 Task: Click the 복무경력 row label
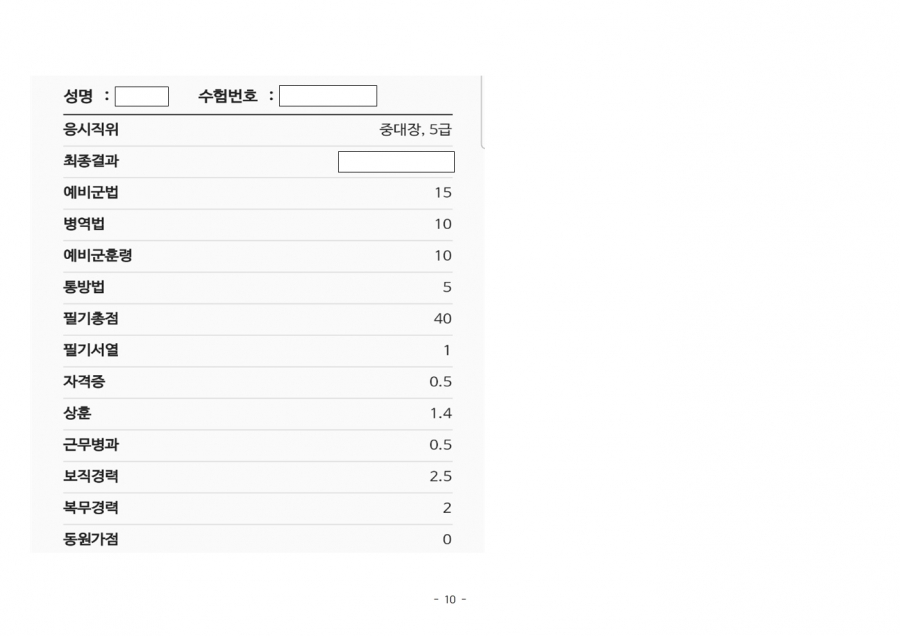point(91,508)
